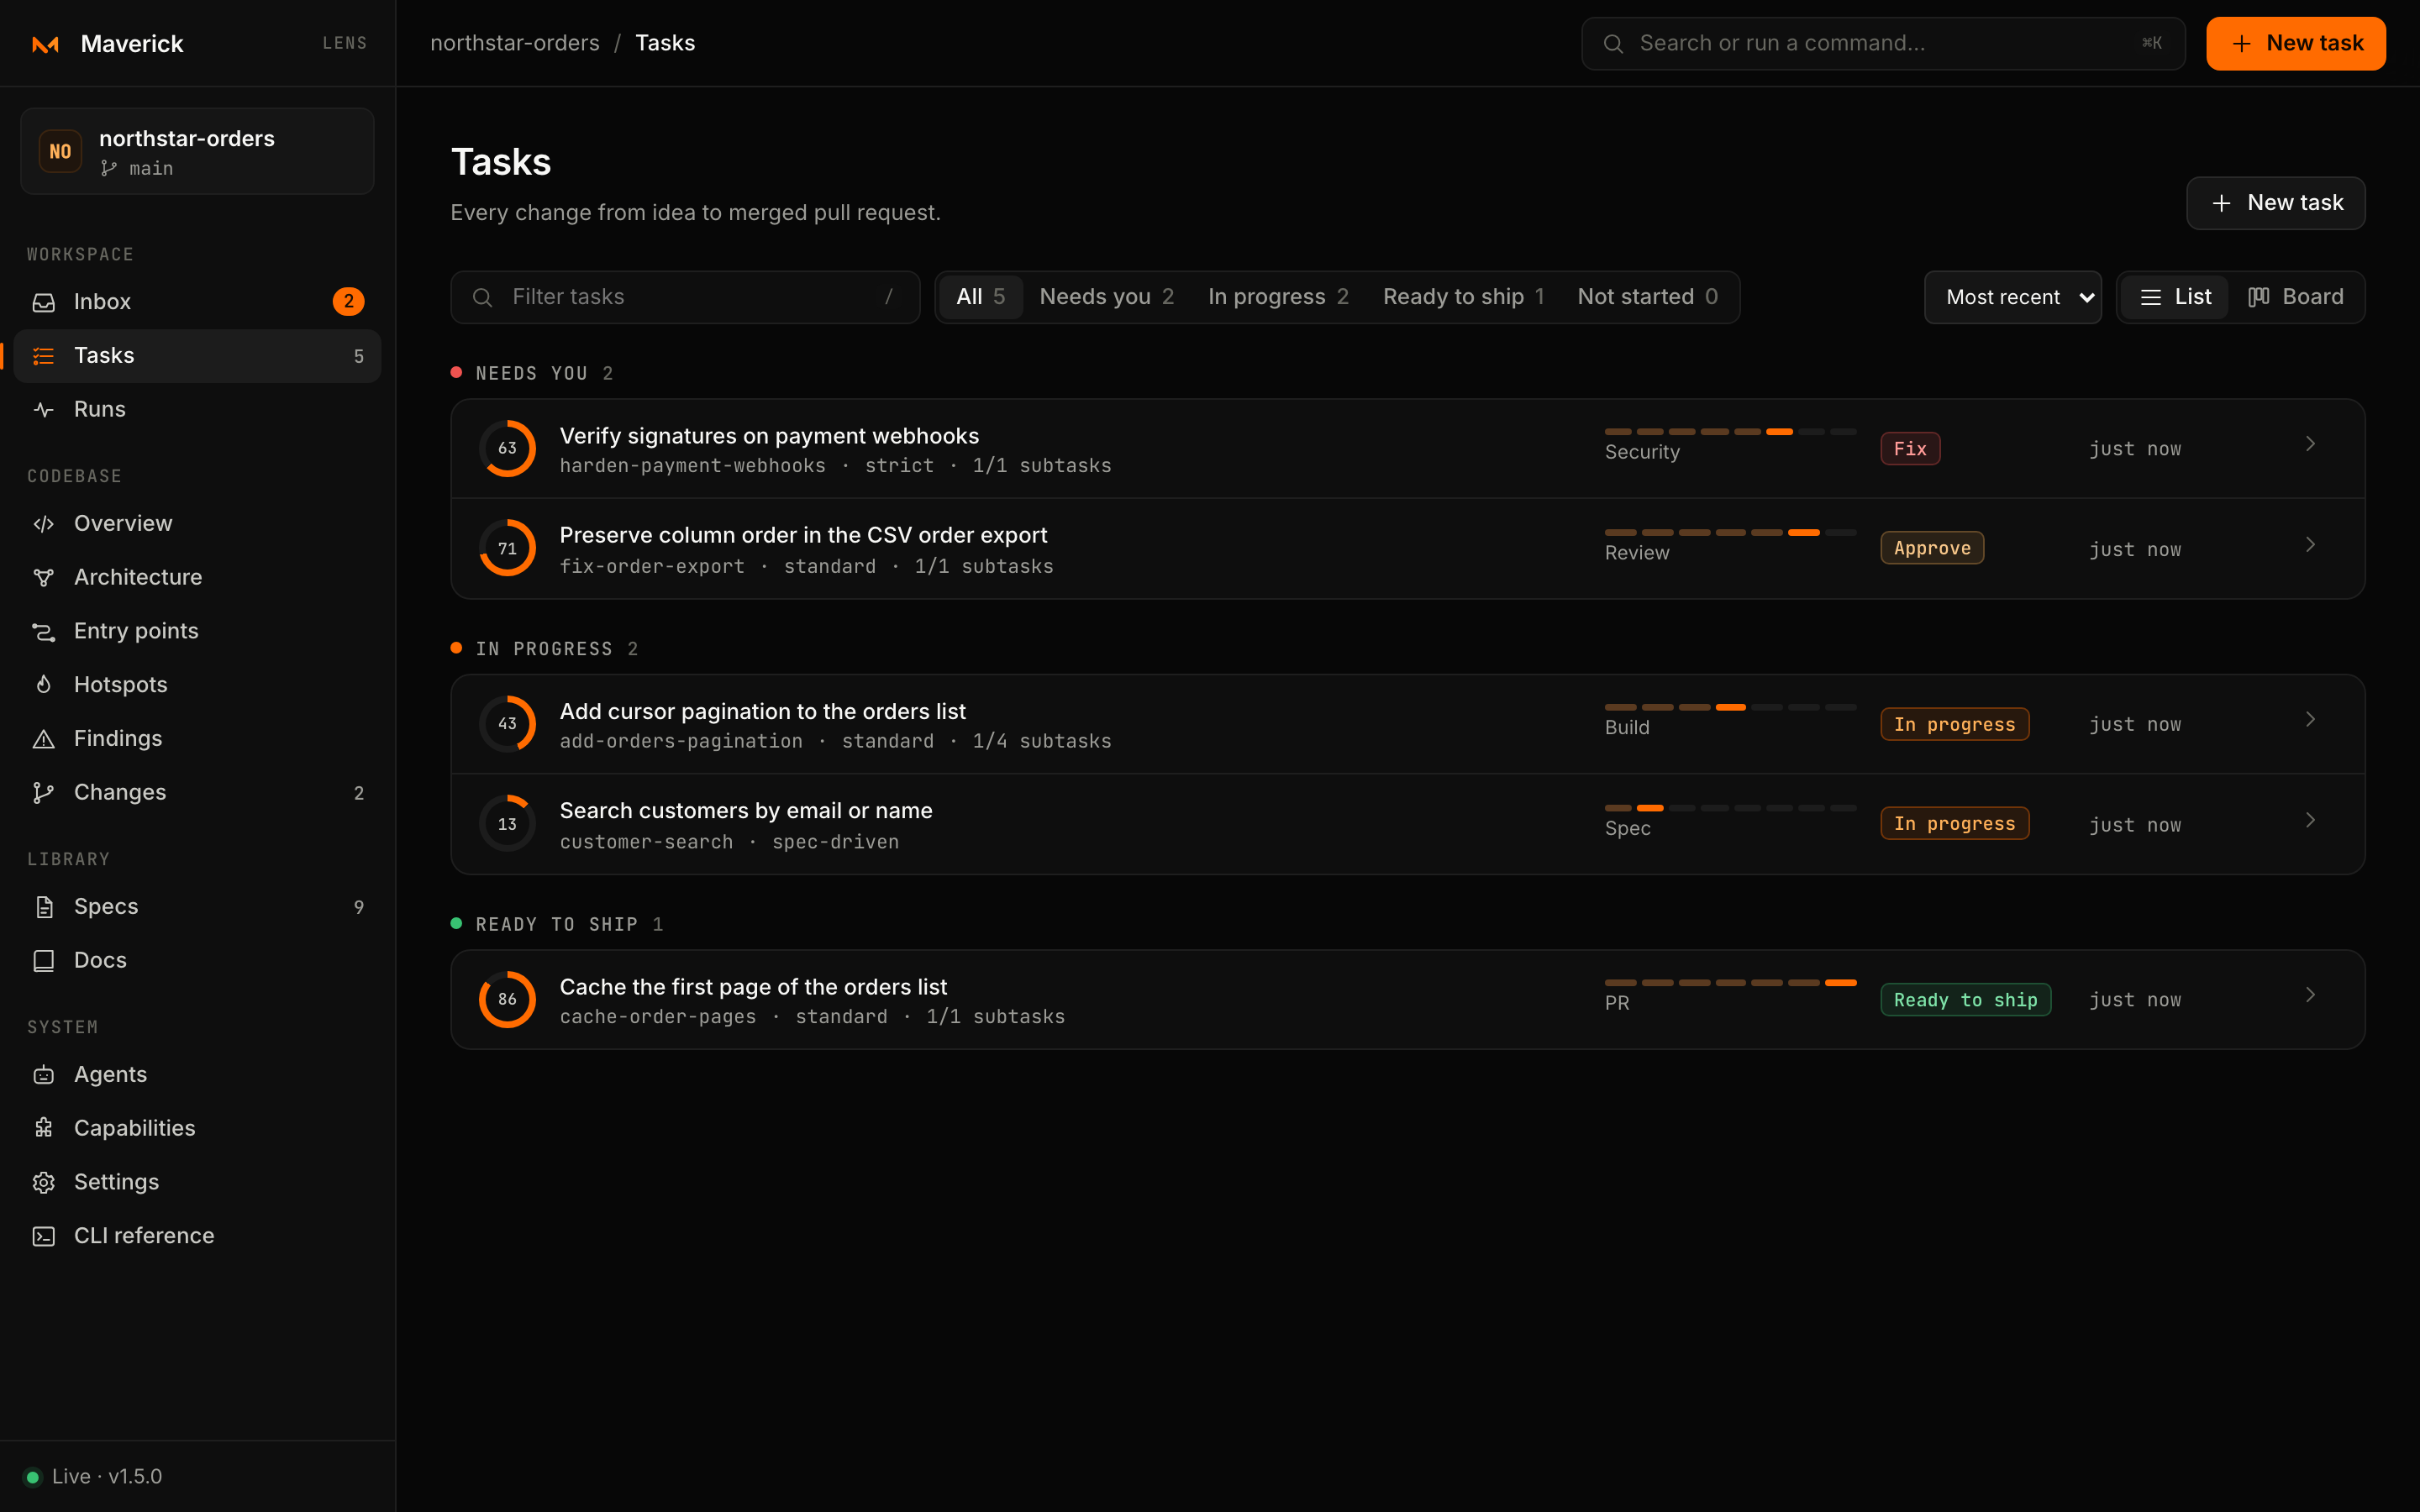Open the CLI reference page
The height and width of the screenshot is (1512, 2420).
(197, 1236)
